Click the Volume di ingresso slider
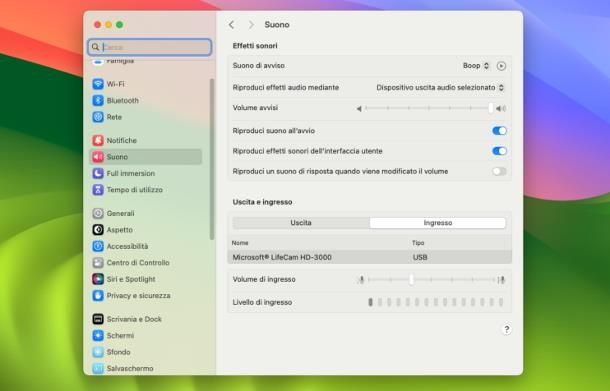 click(x=431, y=279)
